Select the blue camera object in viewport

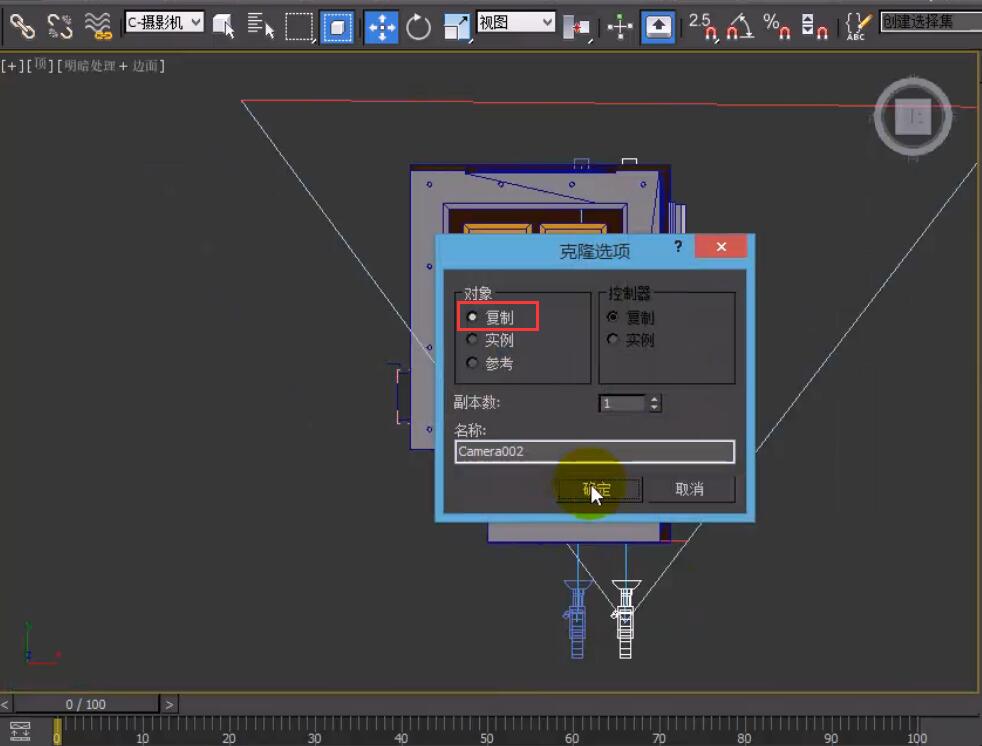[577, 620]
